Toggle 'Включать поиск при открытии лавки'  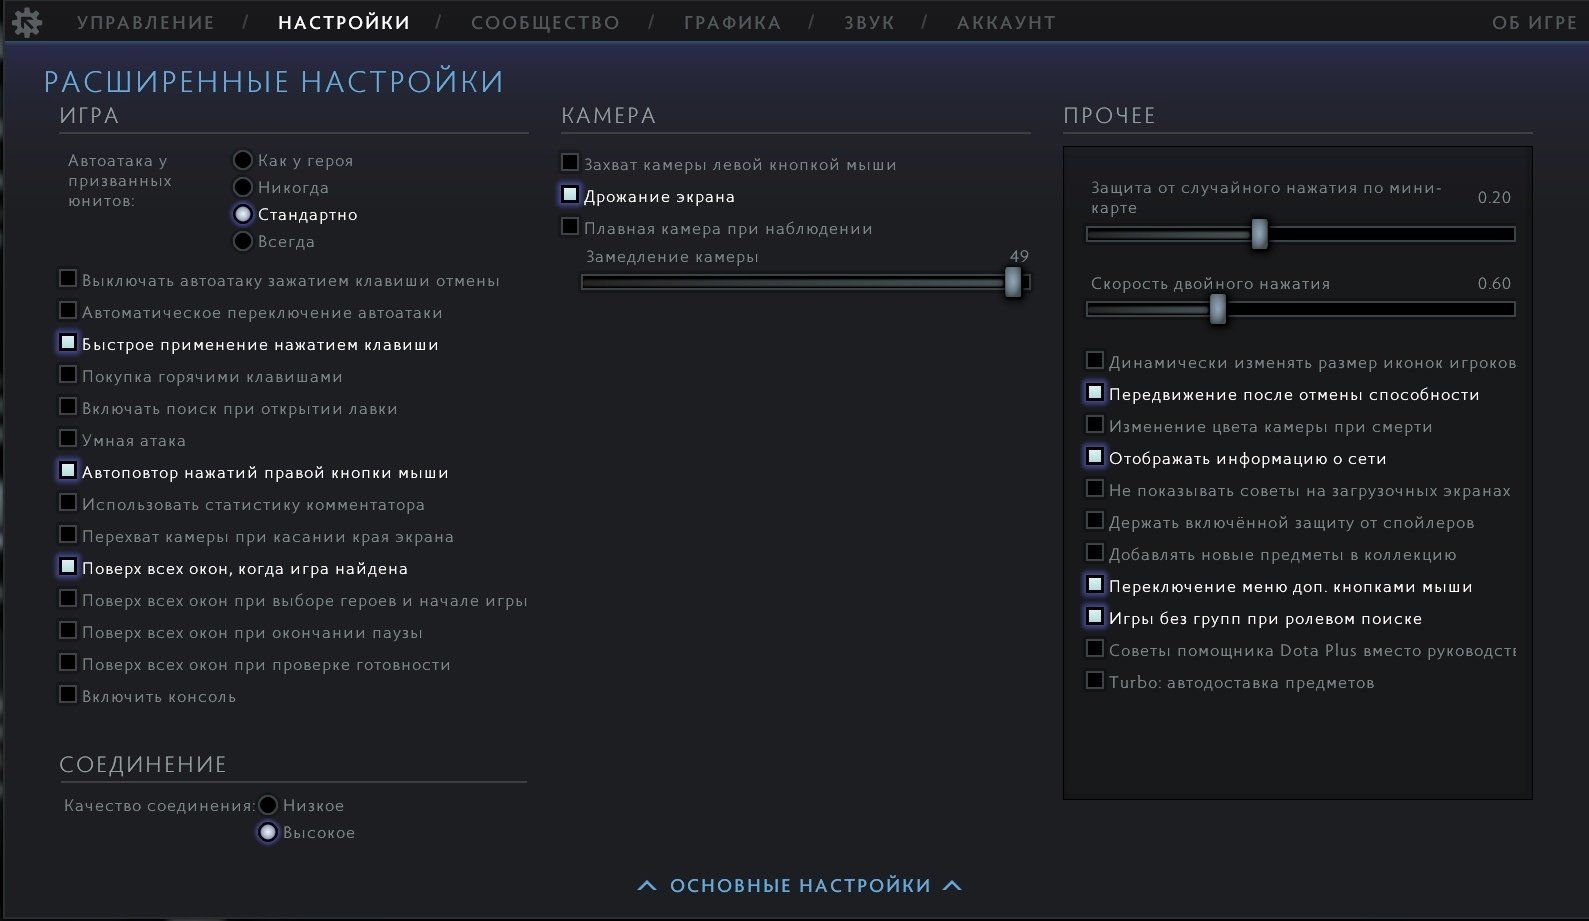[68, 407]
